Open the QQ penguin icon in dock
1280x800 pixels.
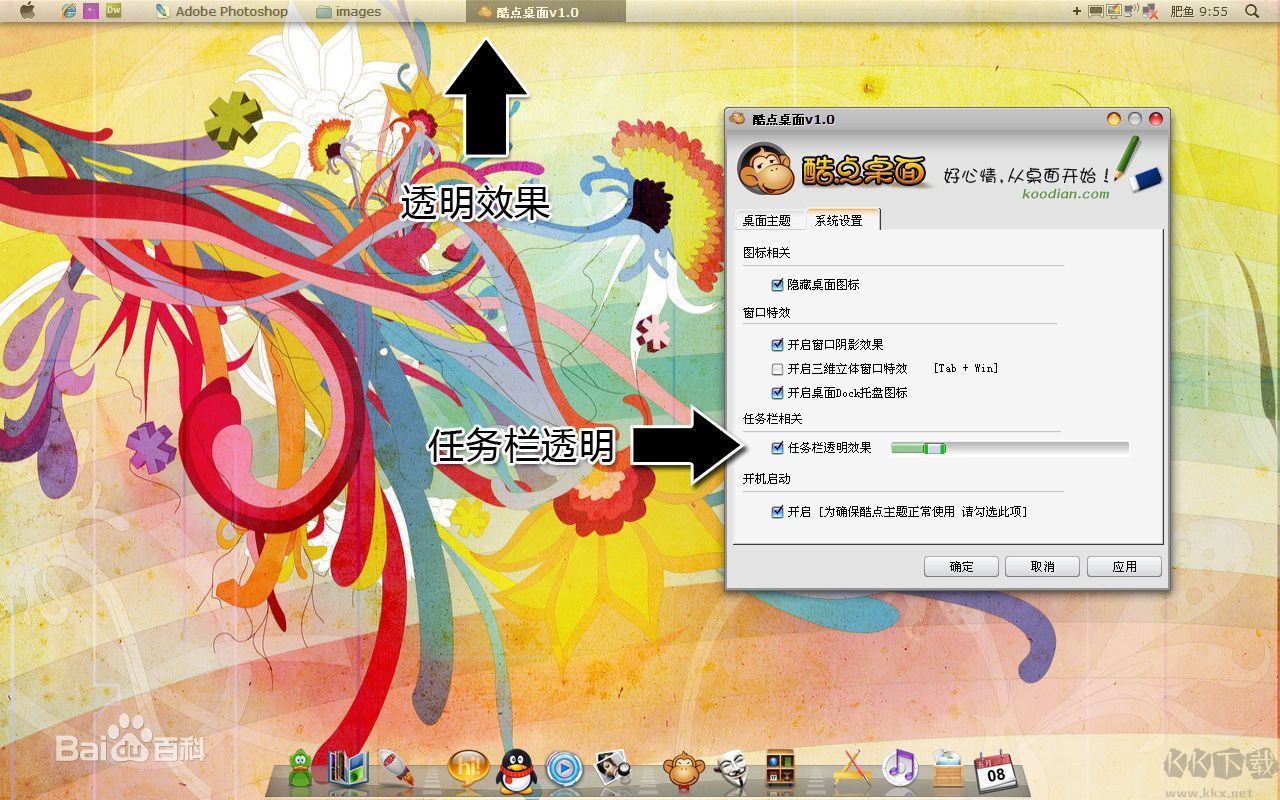point(516,768)
